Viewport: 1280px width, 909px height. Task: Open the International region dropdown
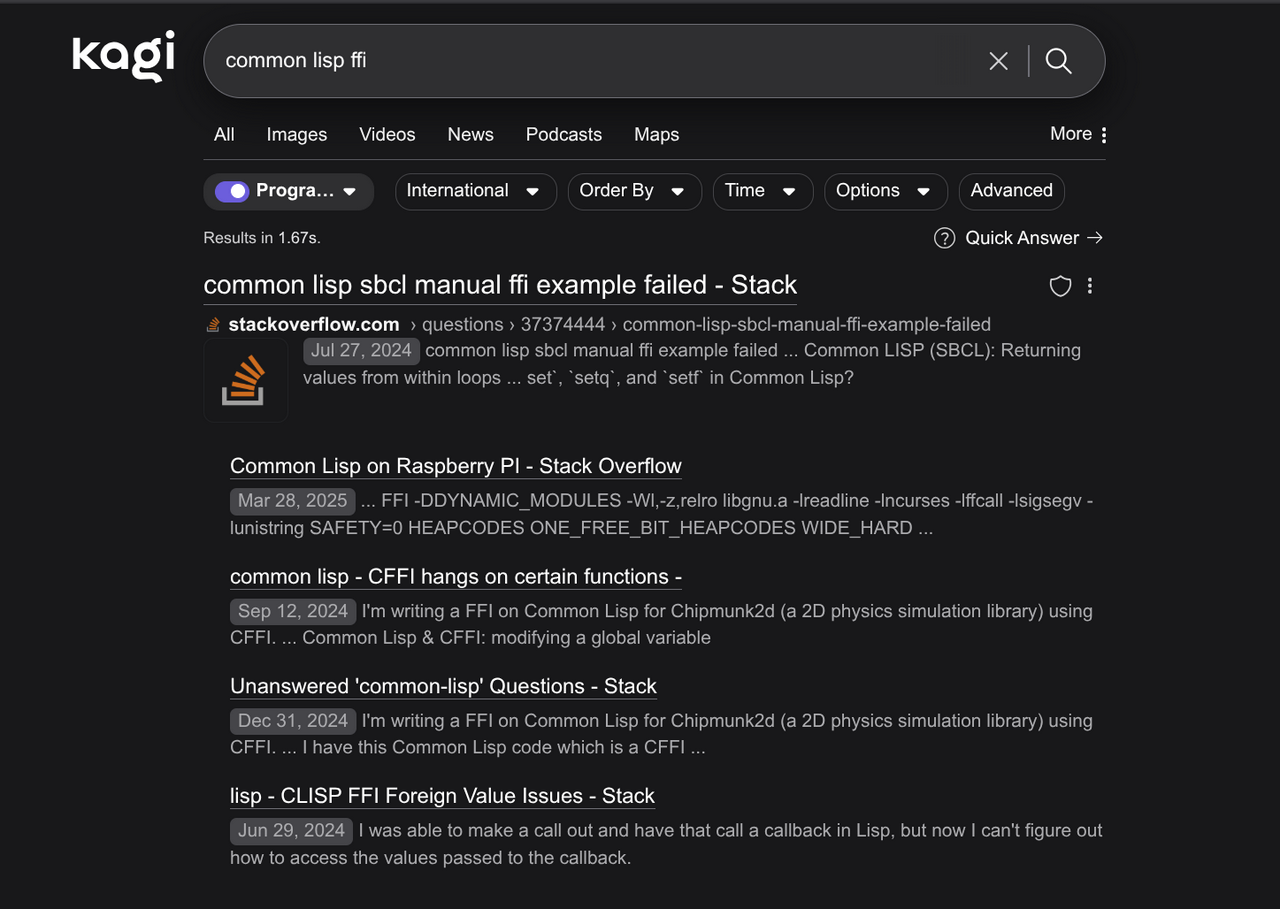[x=476, y=191]
